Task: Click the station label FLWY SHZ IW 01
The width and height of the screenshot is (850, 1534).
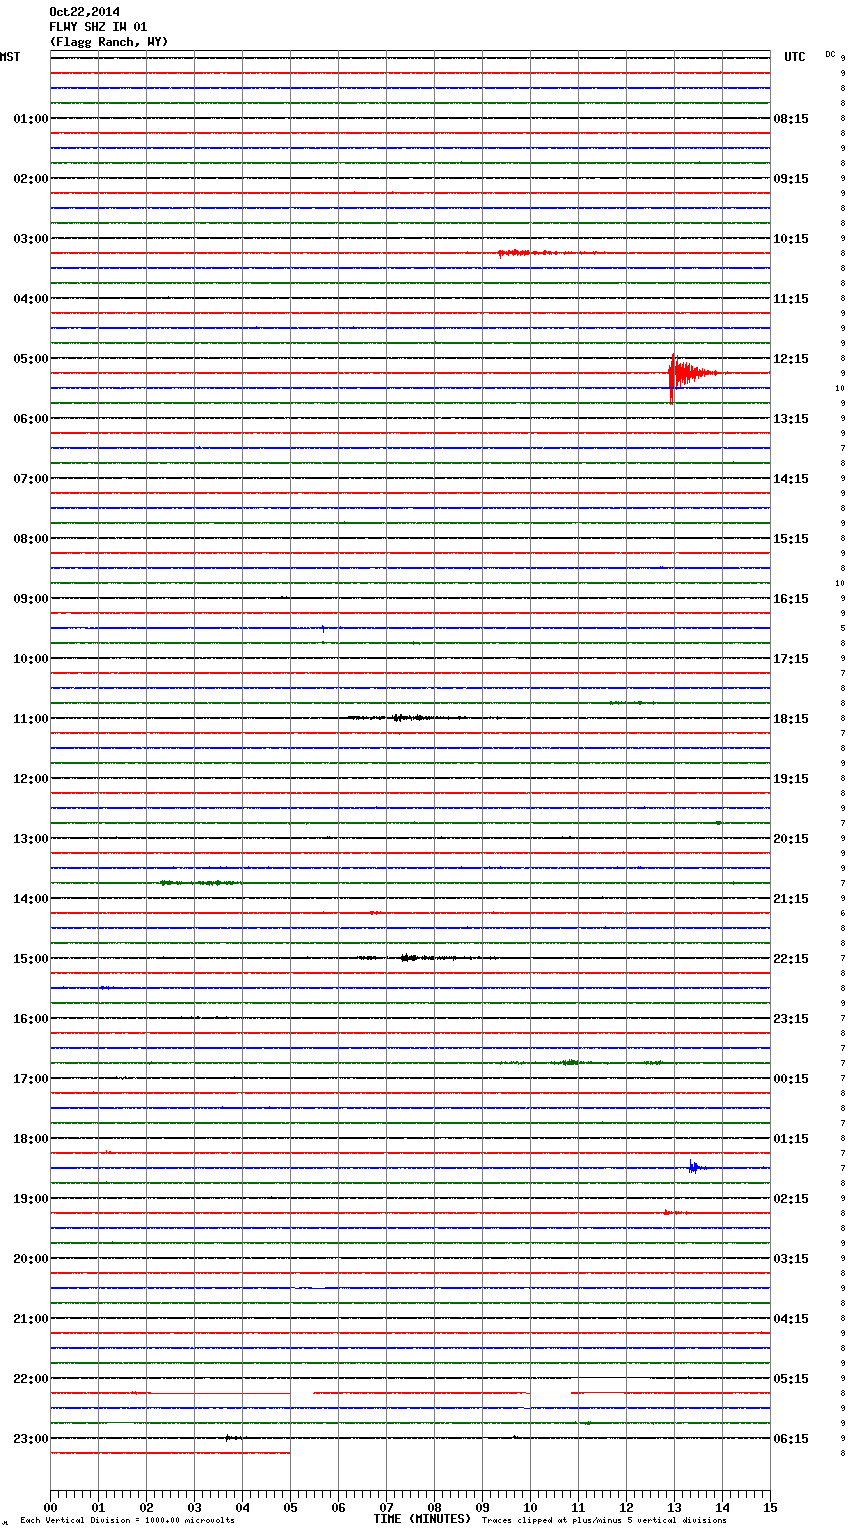Action: 98,27
